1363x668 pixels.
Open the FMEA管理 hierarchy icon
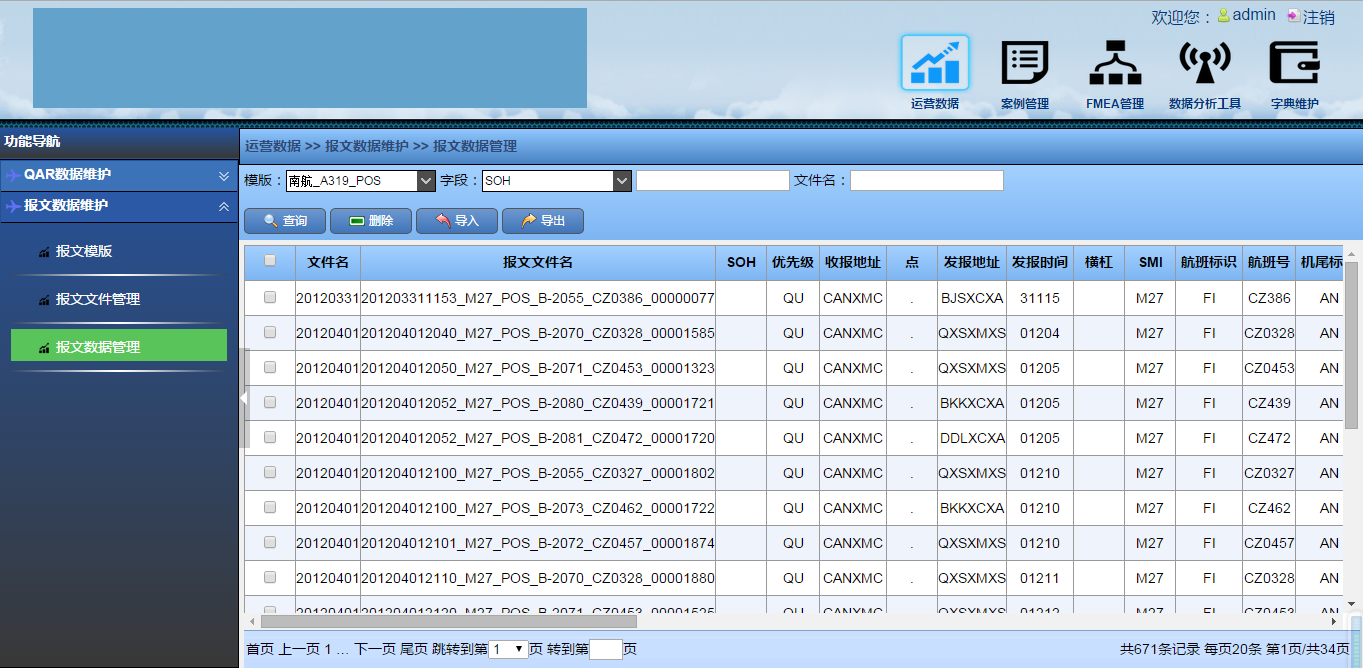point(1114,63)
